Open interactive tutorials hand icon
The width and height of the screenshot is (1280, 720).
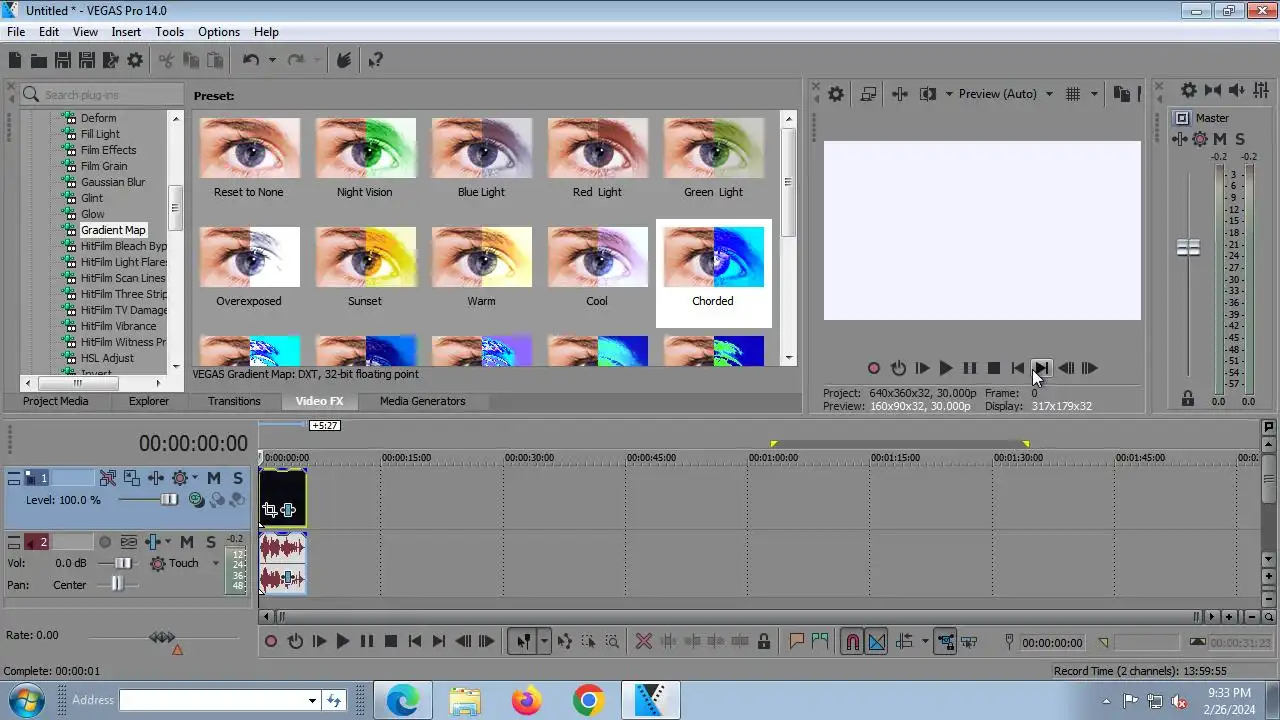344,61
